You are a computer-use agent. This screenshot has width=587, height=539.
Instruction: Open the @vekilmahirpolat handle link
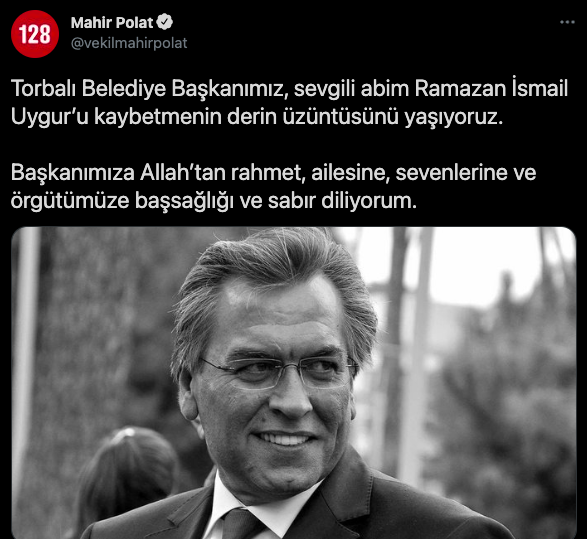(129, 43)
